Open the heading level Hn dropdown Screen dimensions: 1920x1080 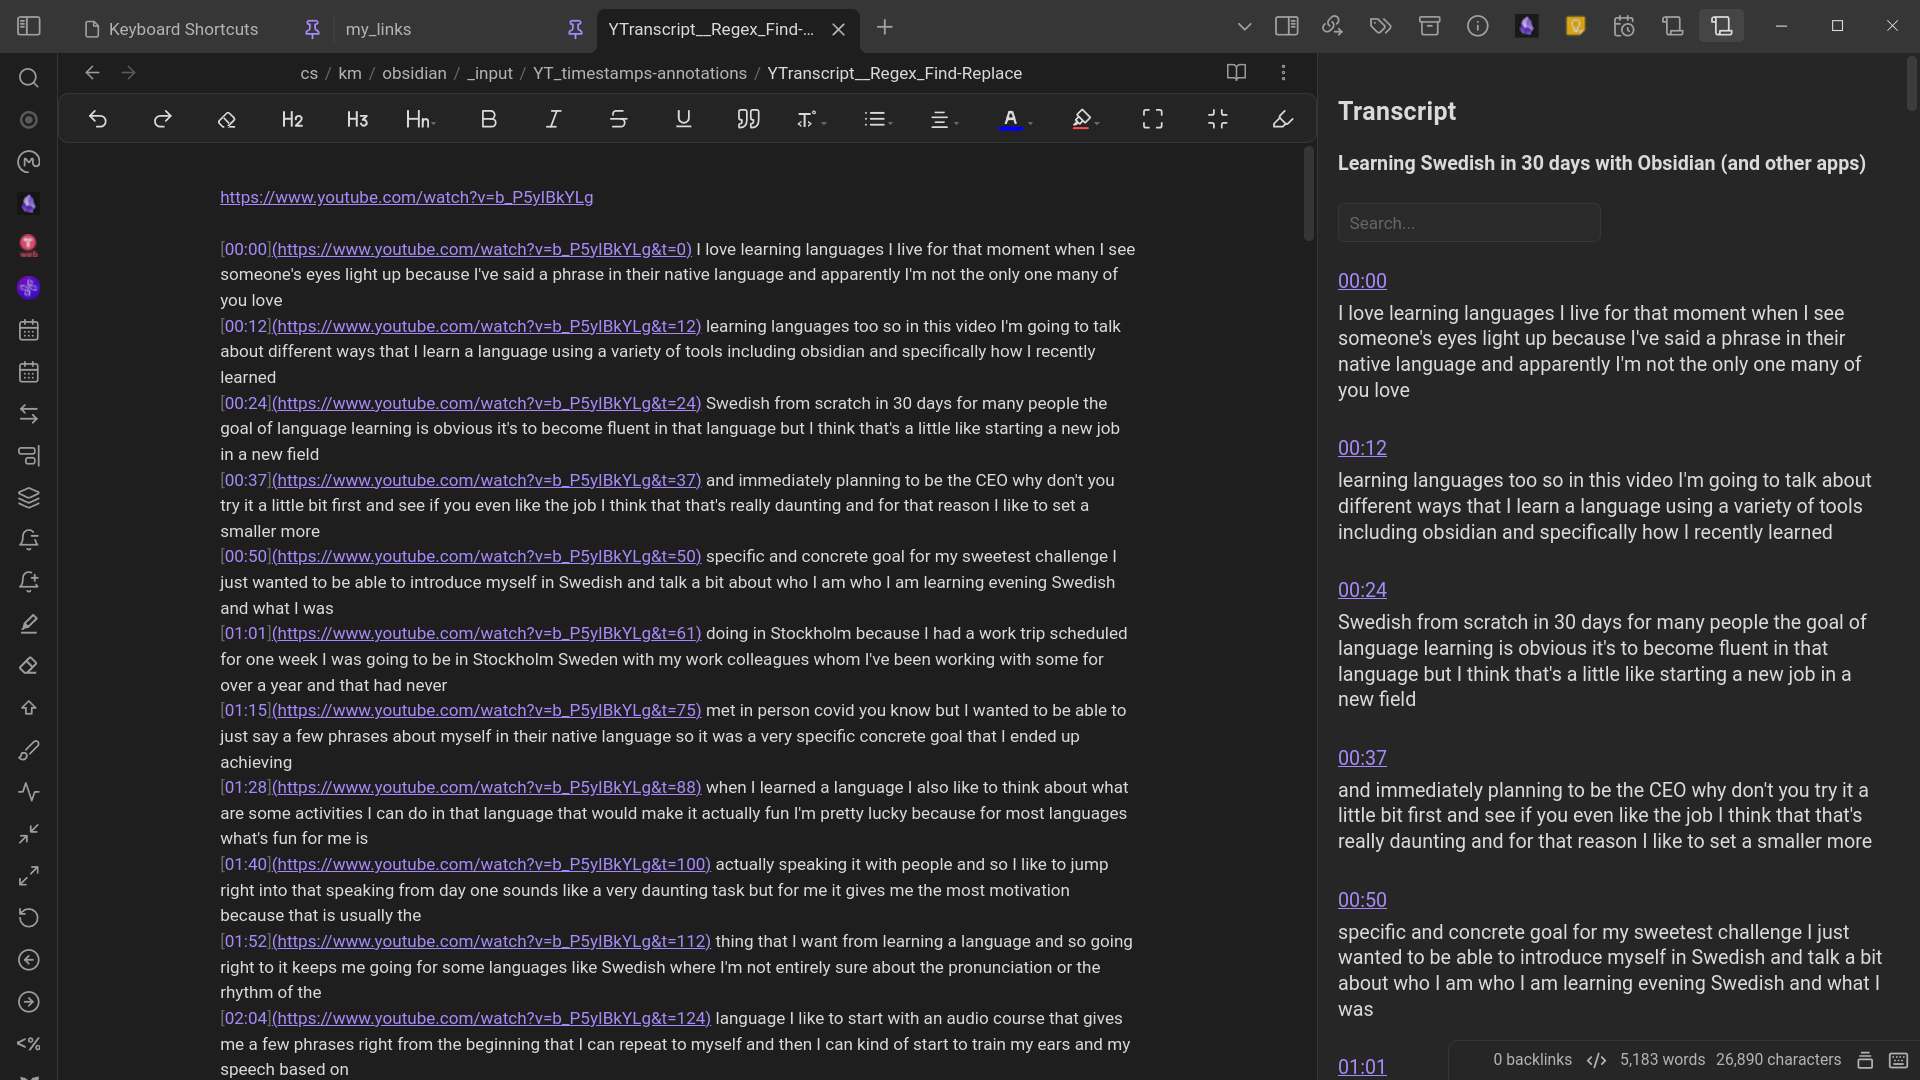point(419,119)
